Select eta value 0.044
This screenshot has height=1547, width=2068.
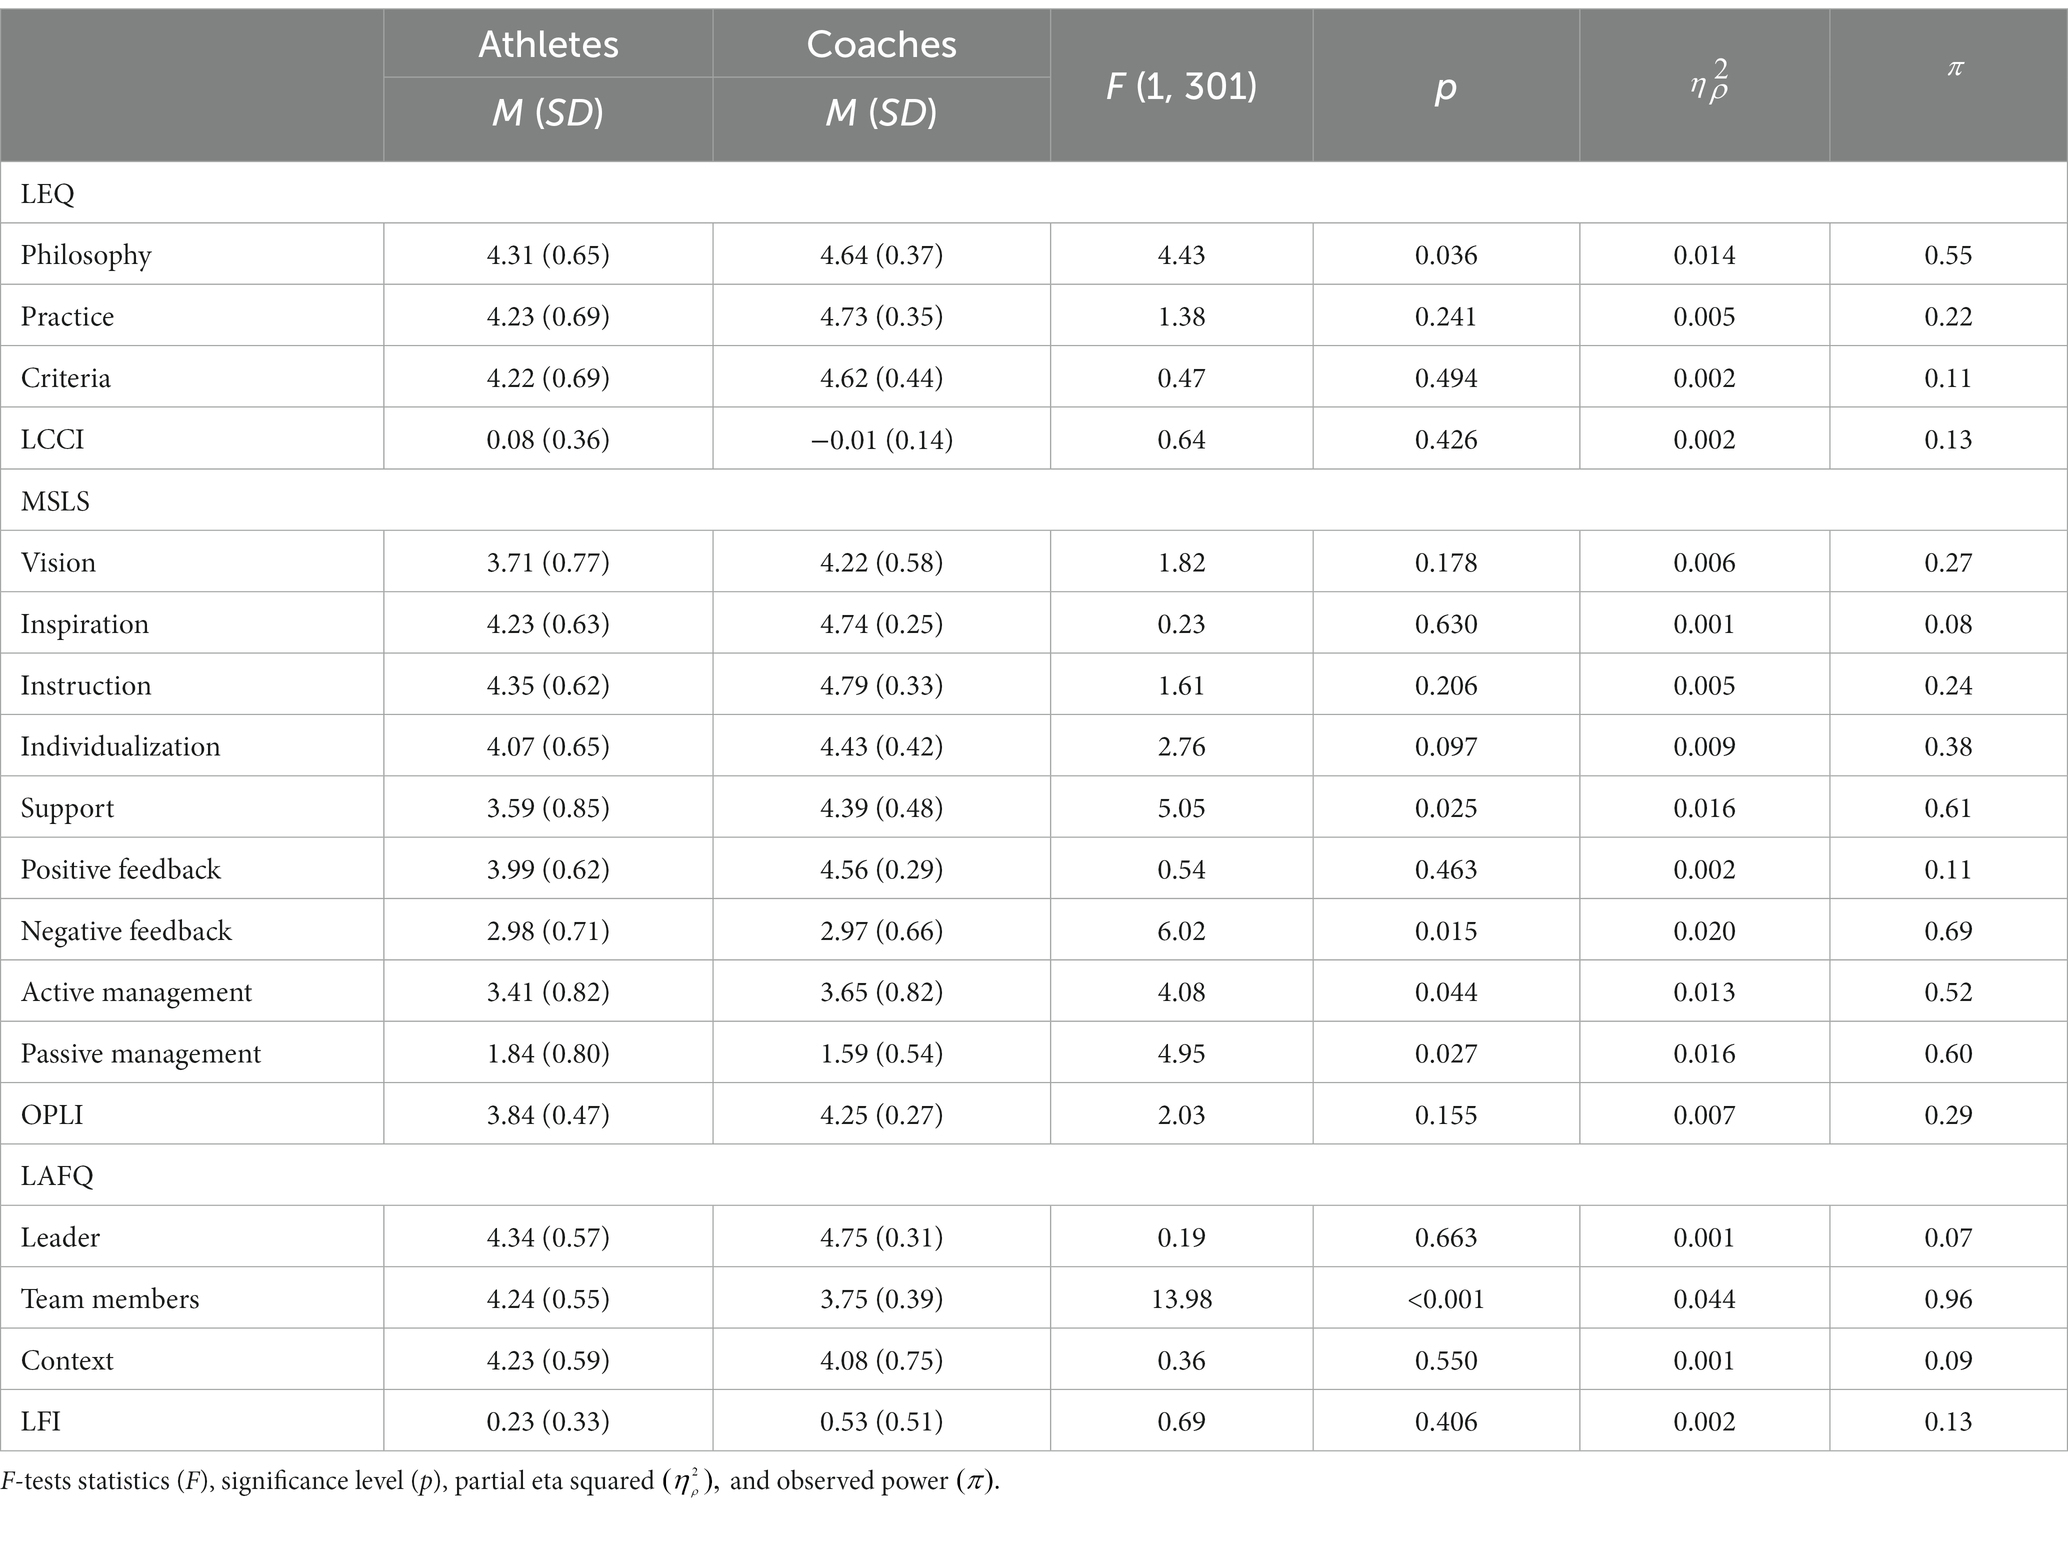(x=1704, y=1299)
